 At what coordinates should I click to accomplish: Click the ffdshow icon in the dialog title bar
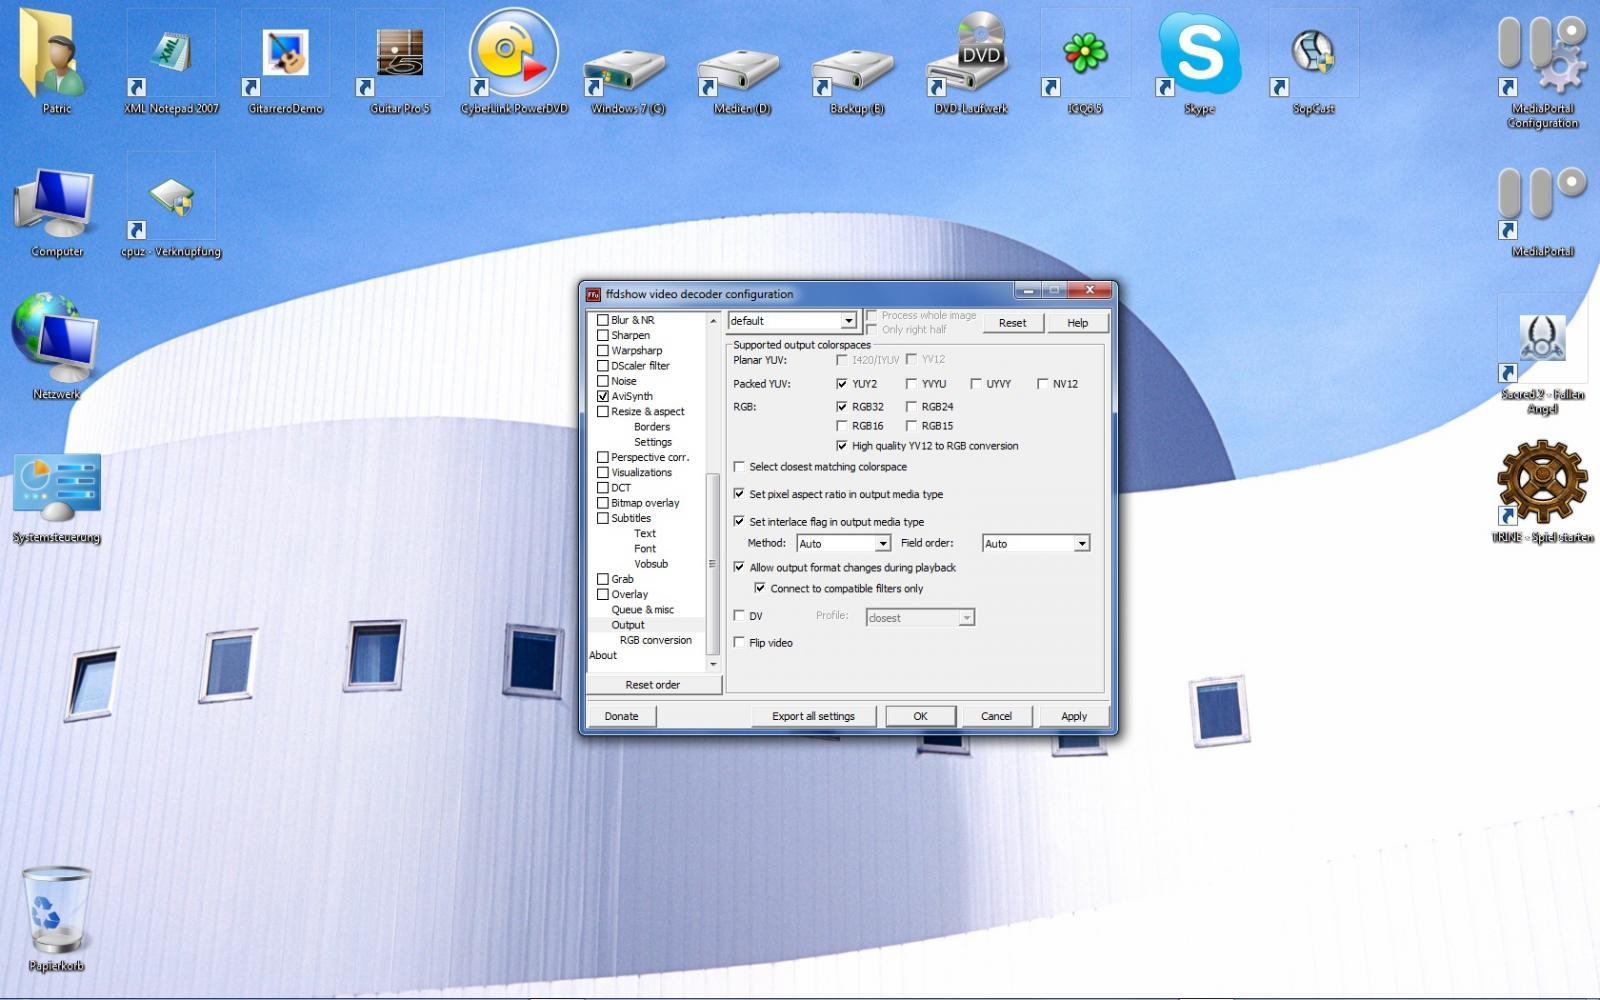point(593,294)
